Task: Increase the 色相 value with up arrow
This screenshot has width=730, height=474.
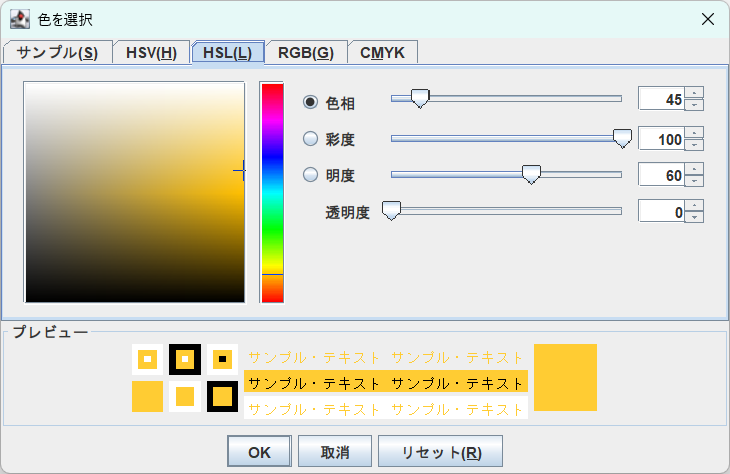Action: point(694,93)
